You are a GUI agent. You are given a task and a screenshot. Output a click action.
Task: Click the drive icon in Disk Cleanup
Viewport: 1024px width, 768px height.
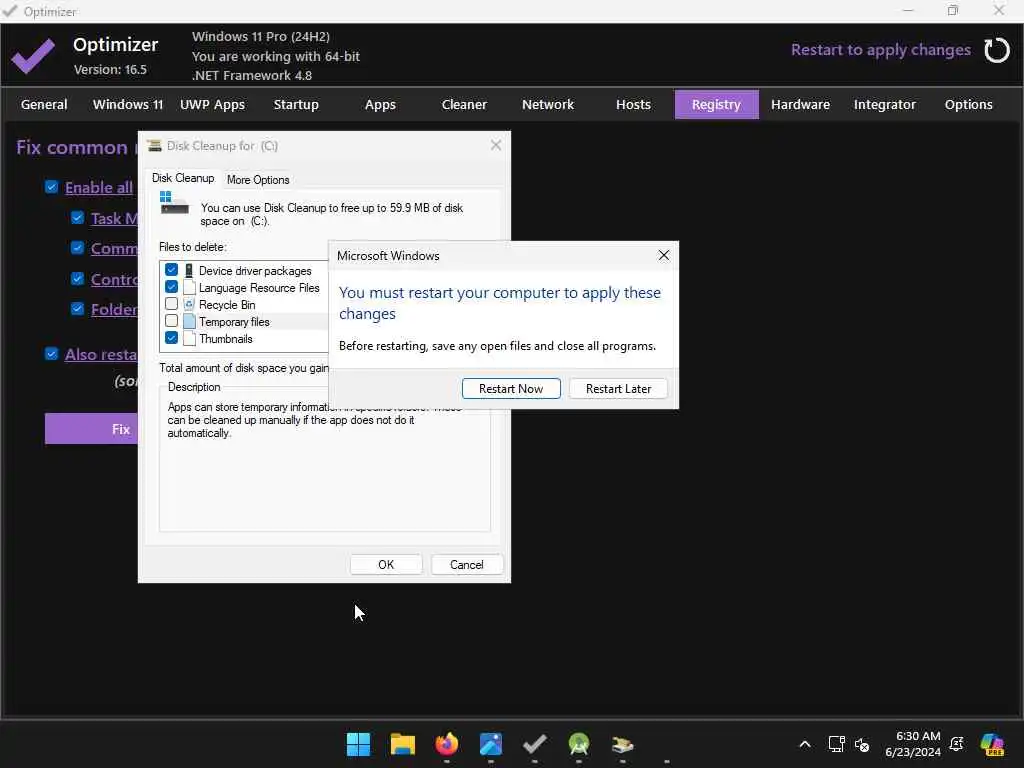coord(174,204)
